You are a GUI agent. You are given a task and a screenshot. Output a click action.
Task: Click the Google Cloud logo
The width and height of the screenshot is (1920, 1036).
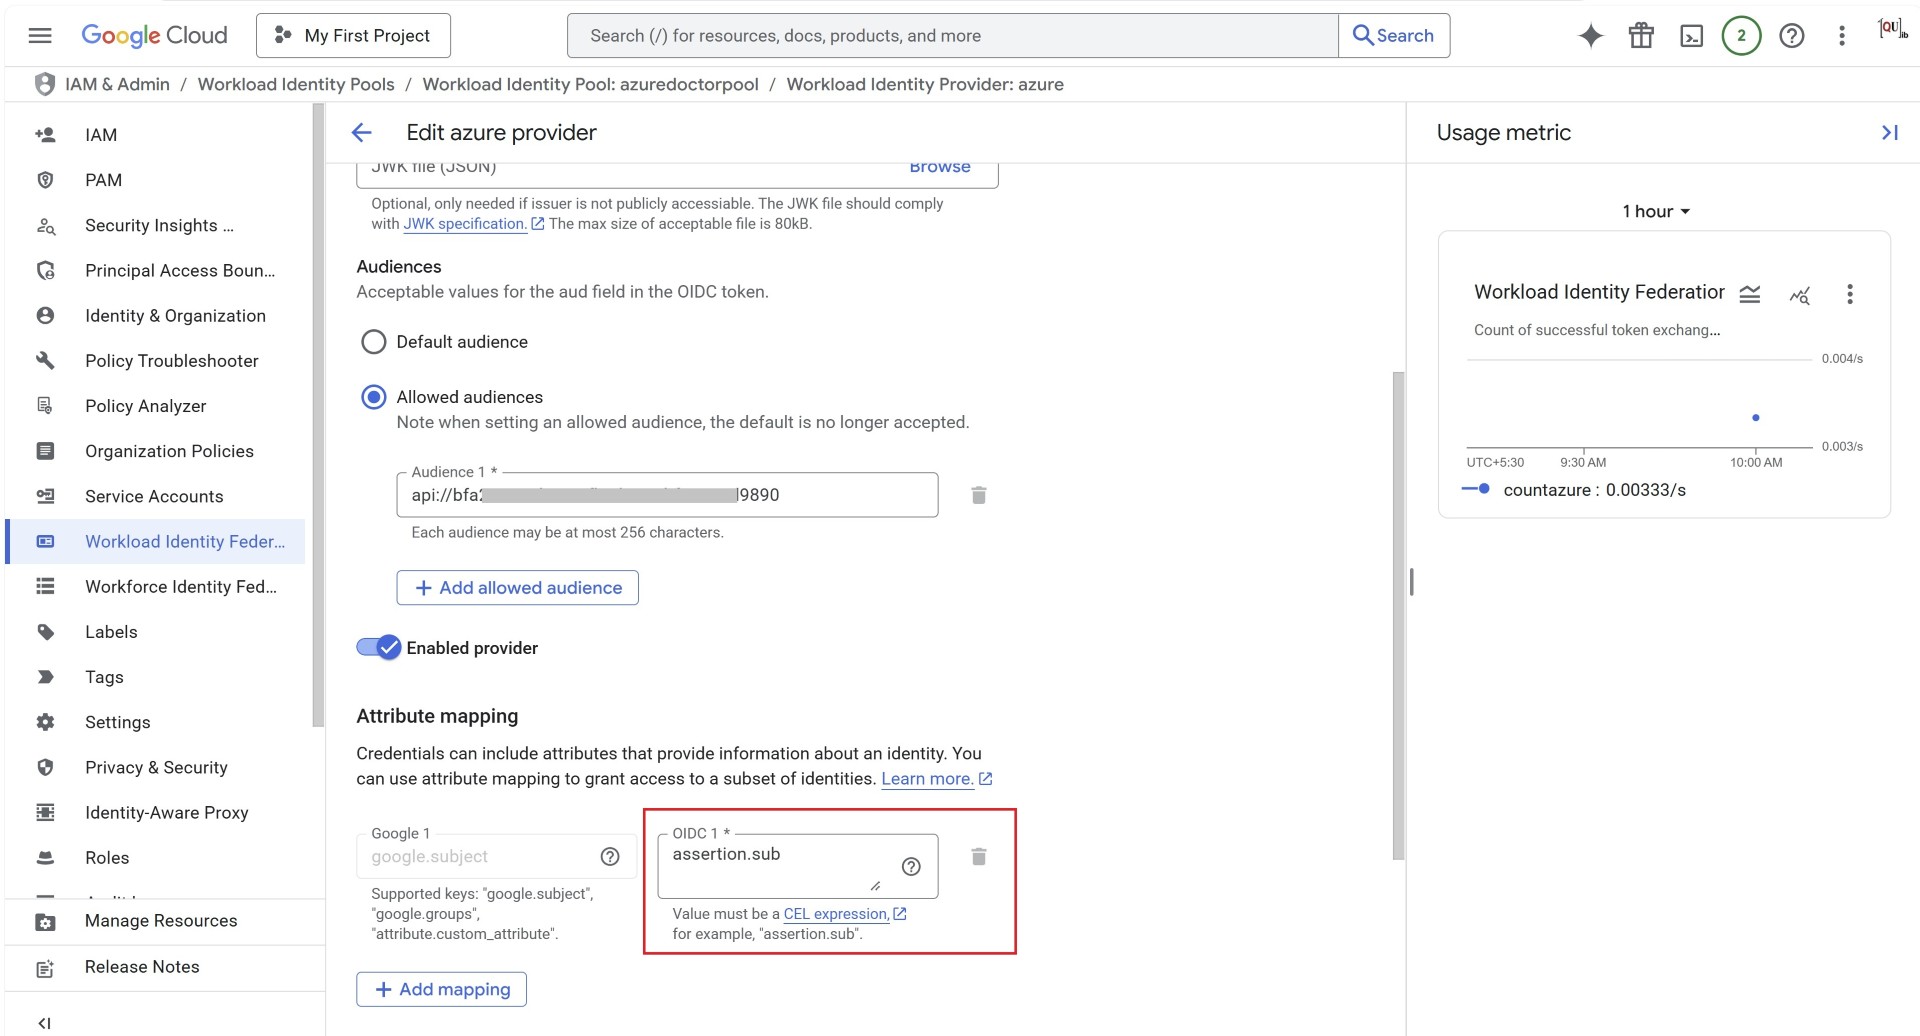coord(154,35)
